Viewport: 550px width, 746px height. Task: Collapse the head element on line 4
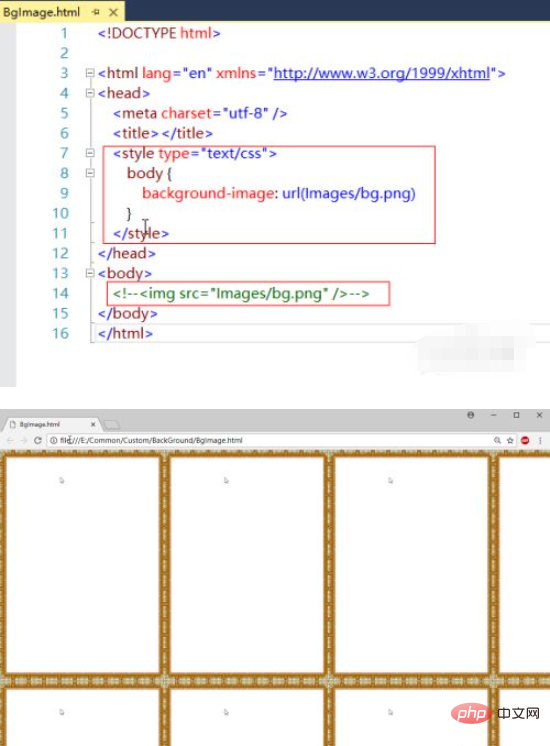(89, 93)
